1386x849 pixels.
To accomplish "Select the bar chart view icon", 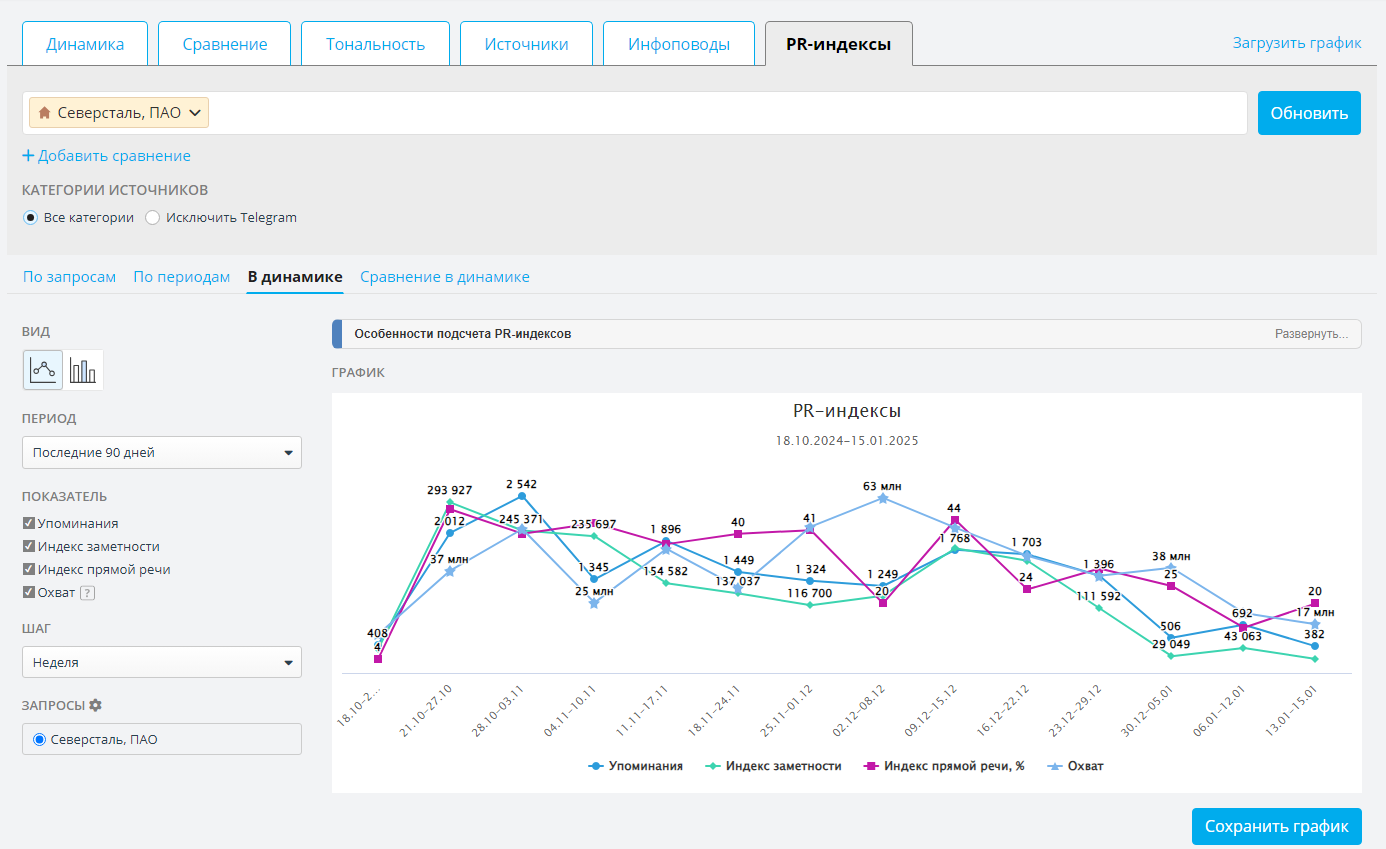I will pyautogui.click(x=83, y=370).
